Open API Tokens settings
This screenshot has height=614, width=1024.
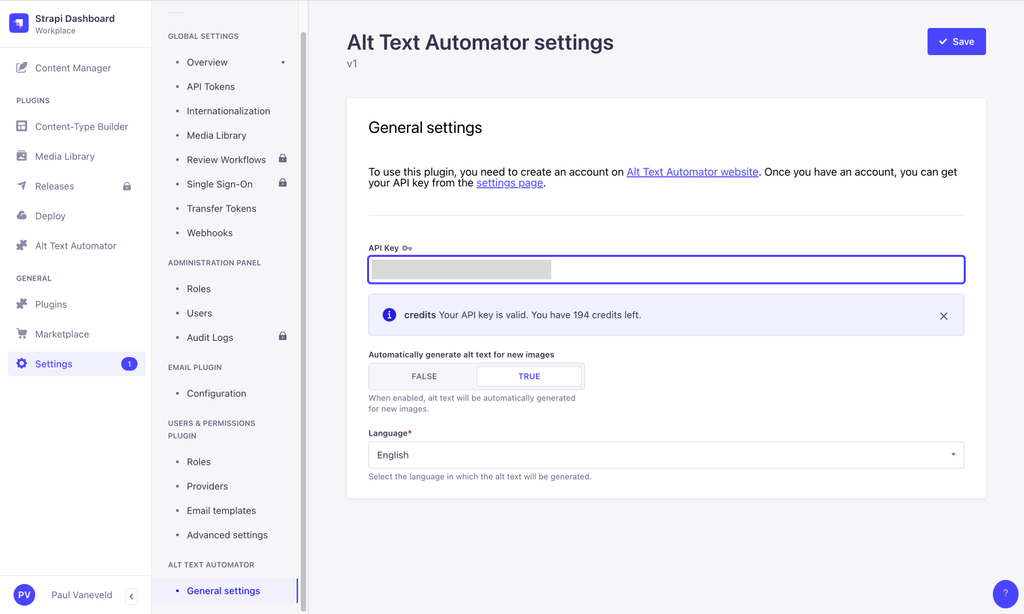pyautogui.click(x=210, y=86)
